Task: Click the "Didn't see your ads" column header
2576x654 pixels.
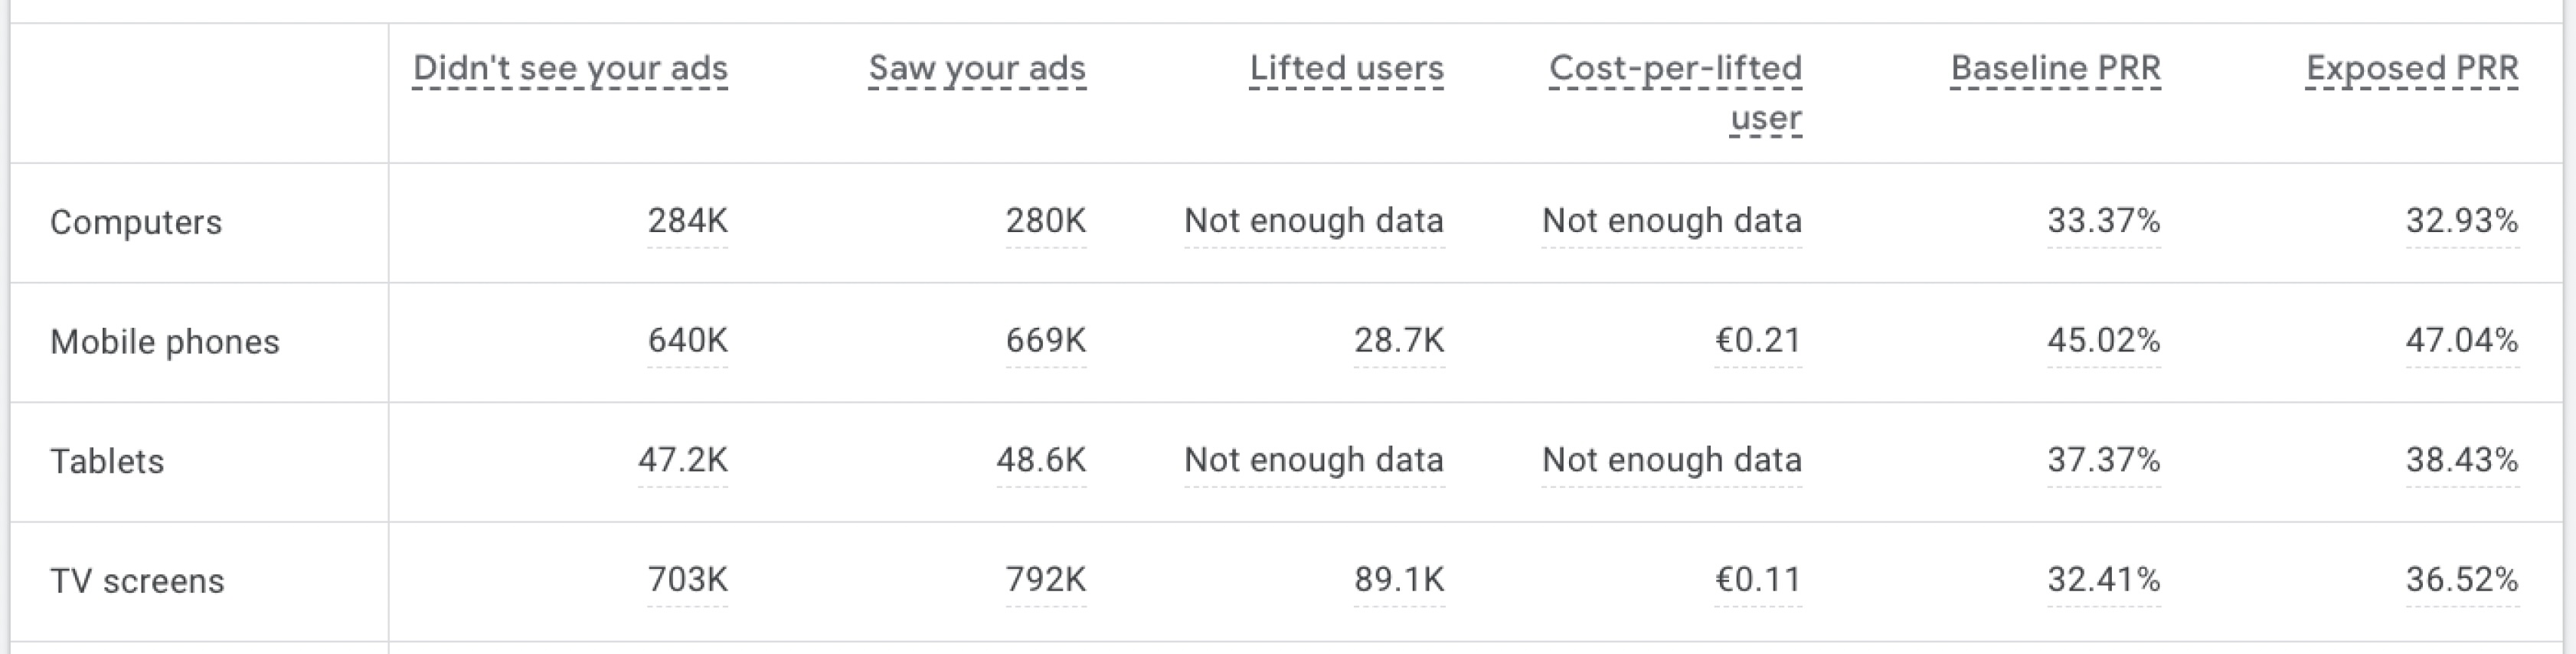Action: point(570,68)
